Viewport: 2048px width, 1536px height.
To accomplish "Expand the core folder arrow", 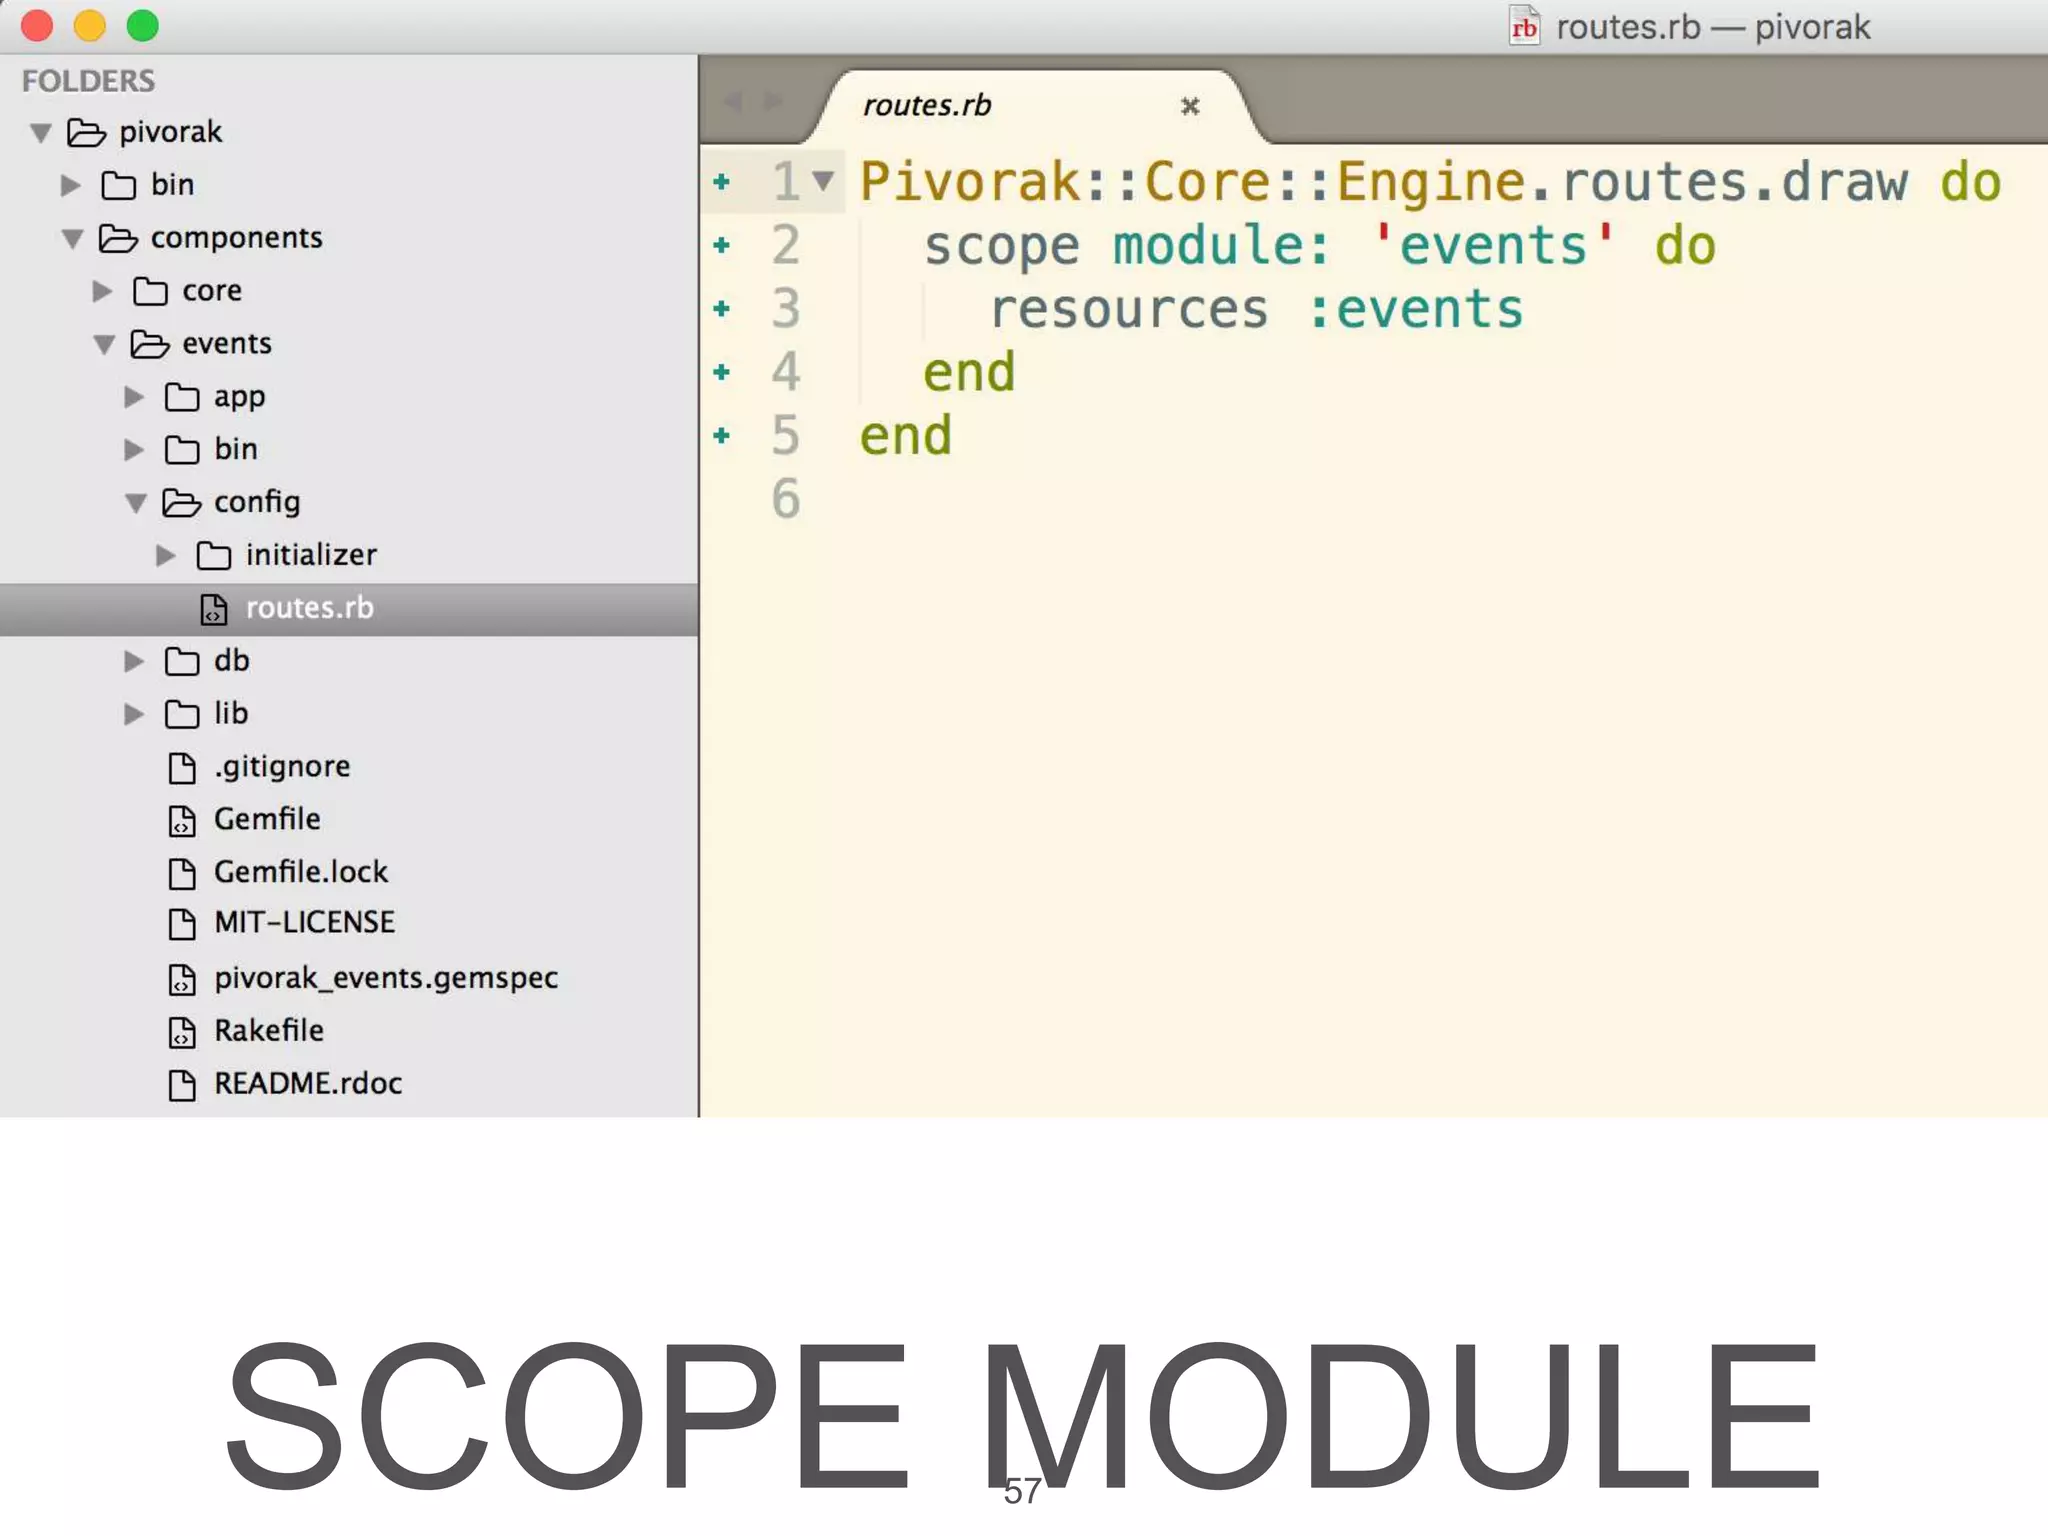I will click(102, 292).
